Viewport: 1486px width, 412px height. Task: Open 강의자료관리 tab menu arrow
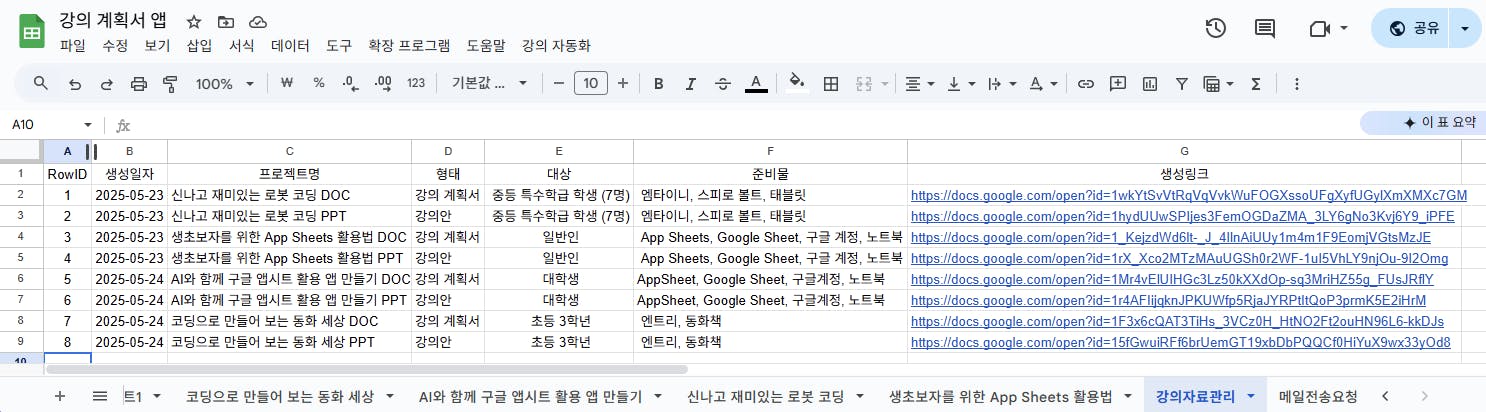(x=1251, y=396)
